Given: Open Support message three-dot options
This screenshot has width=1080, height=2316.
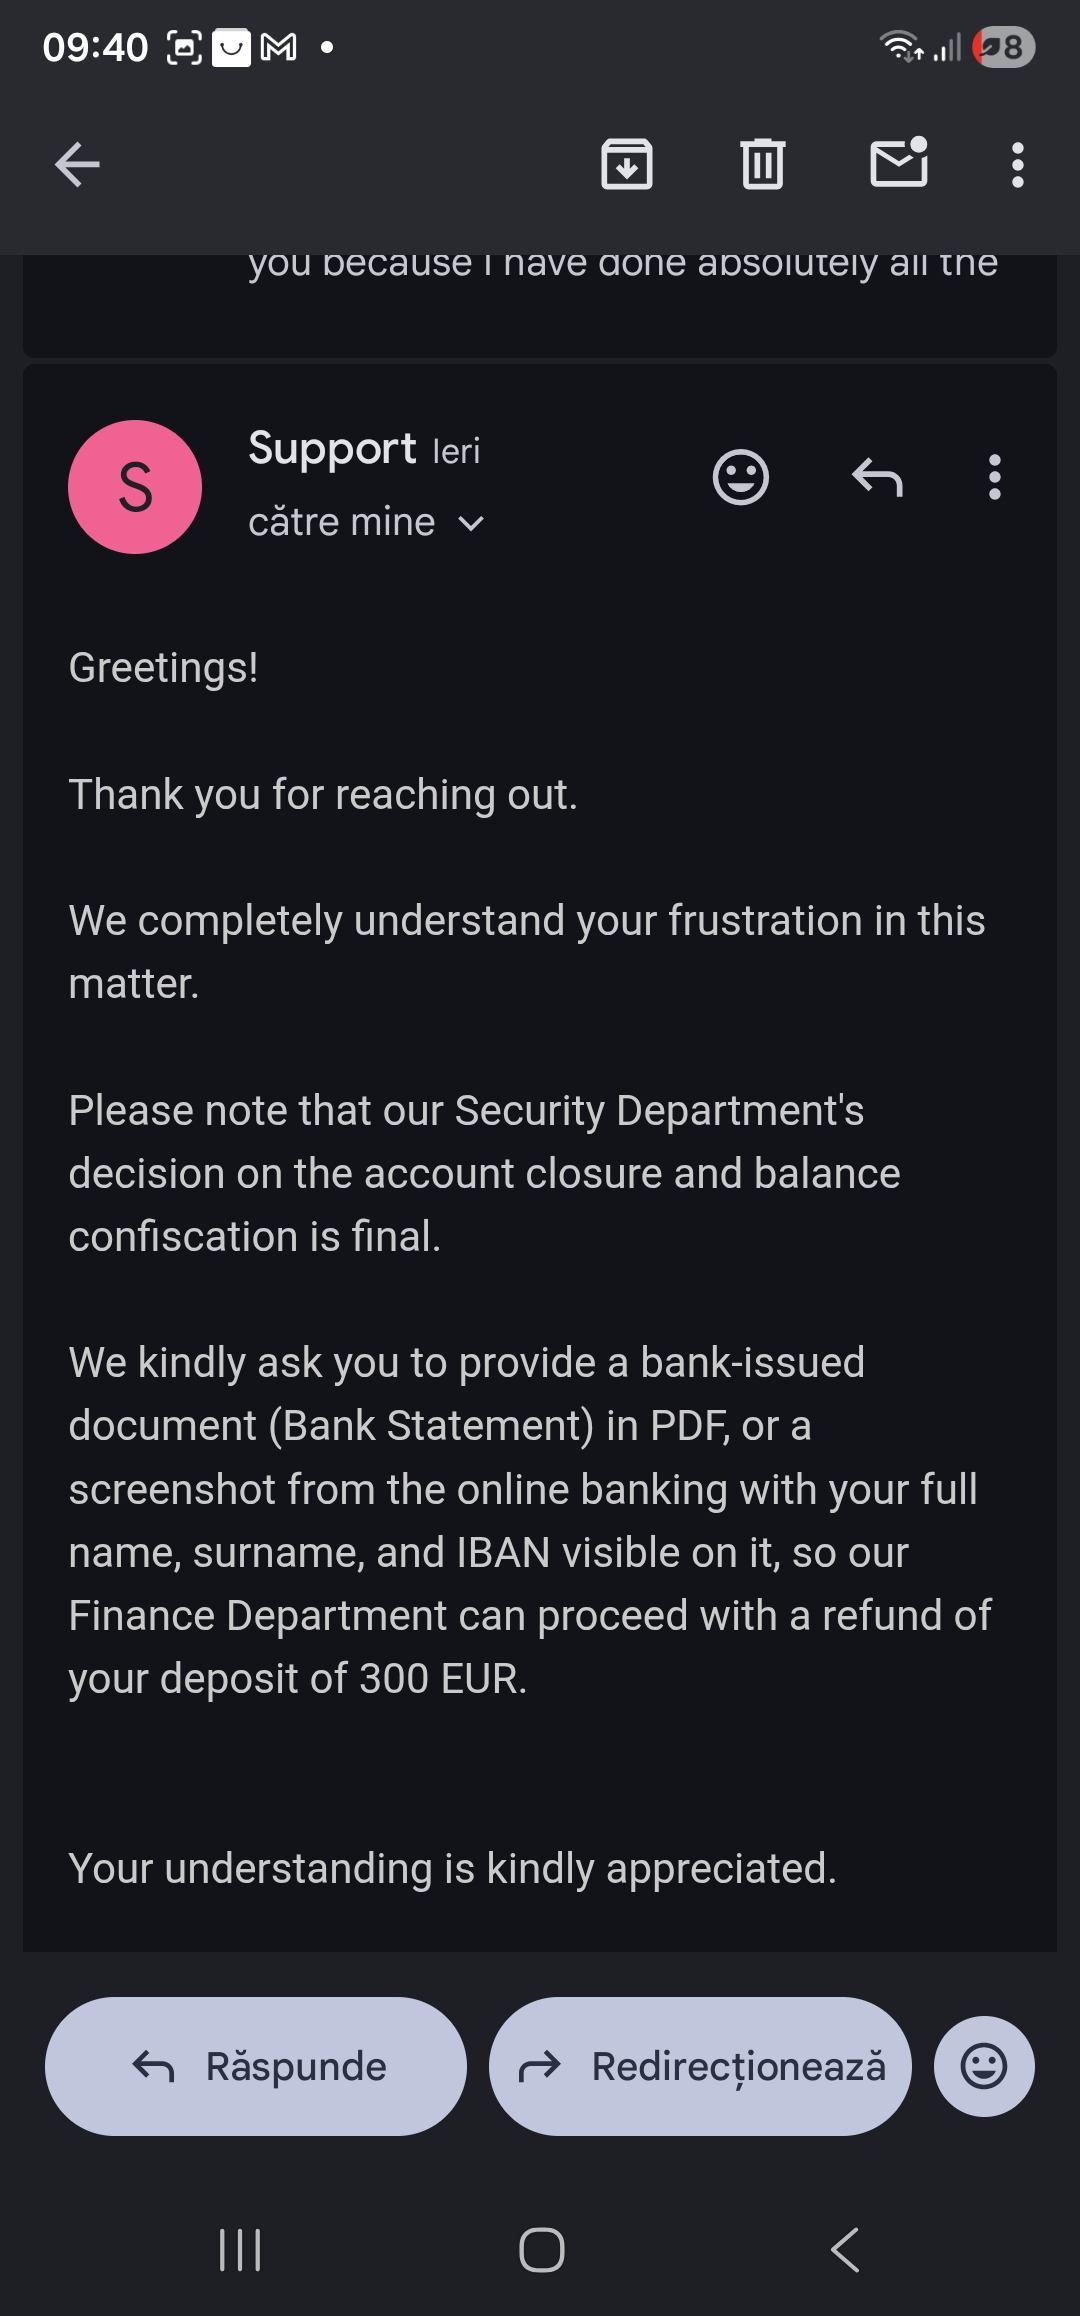Looking at the screenshot, I should coord(994,477).
